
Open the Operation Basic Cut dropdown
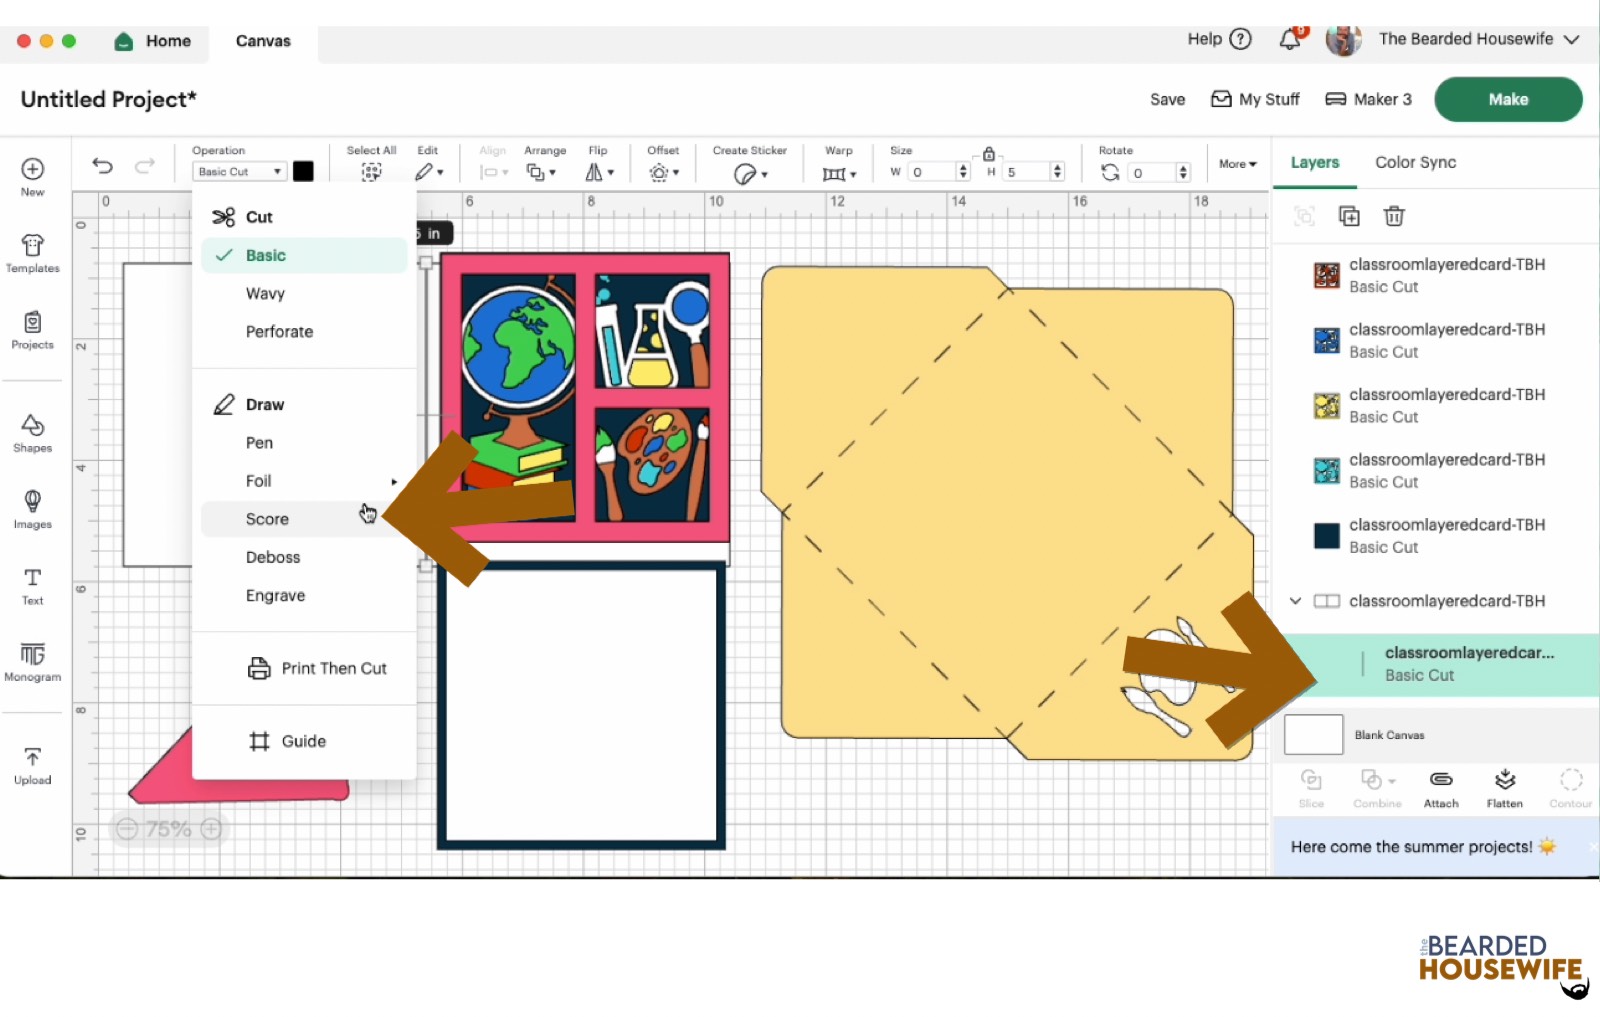tap(240, 172)
